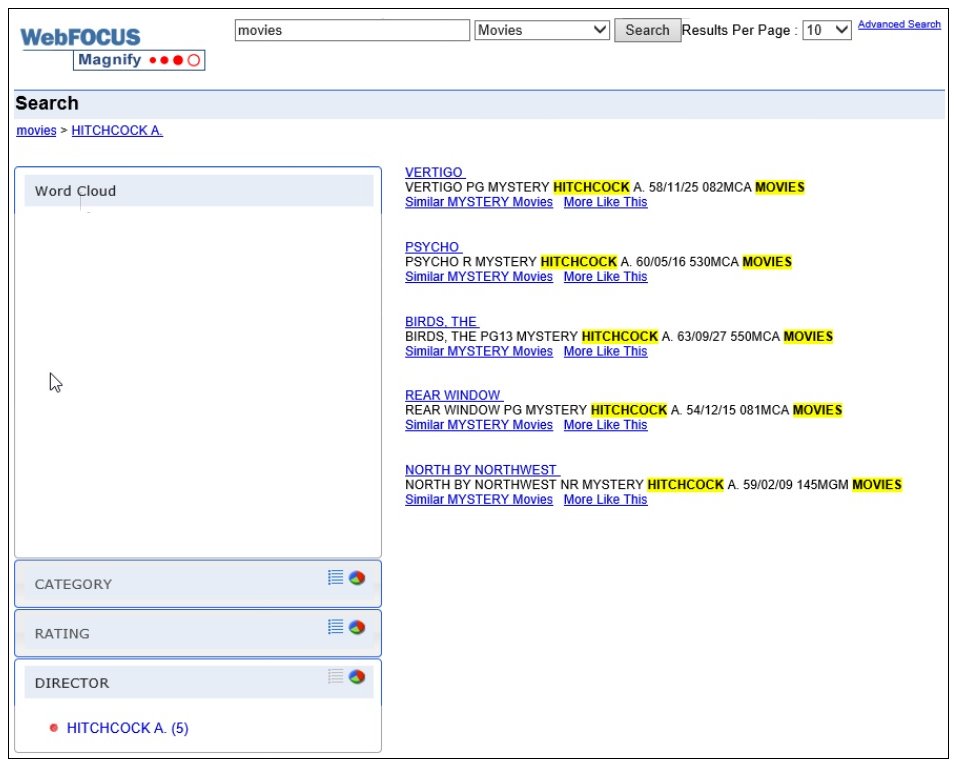Click the list view icon in RATING panel
The image size is (956, 766).
click(335, 627)
